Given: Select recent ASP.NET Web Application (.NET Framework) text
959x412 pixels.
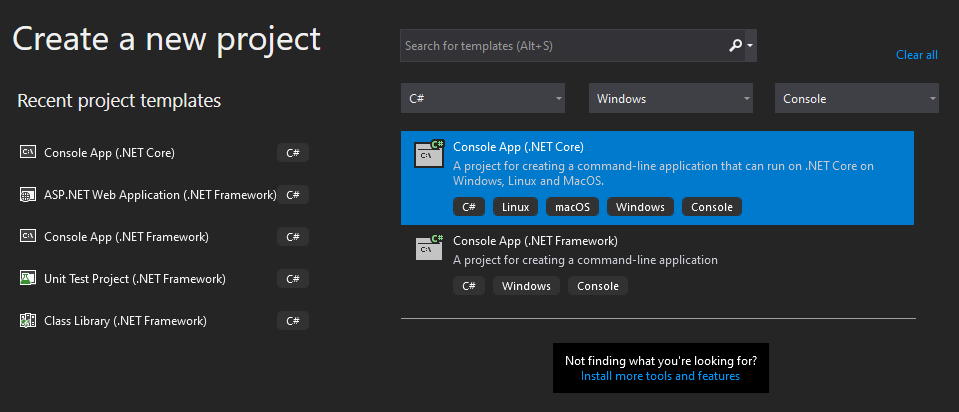Looking at the screenshot, I should pyautogui.click(x=160, y=195).
